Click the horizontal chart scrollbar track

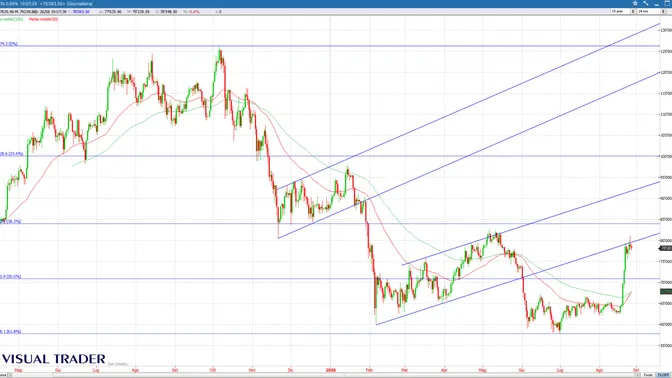click(324, 375)
